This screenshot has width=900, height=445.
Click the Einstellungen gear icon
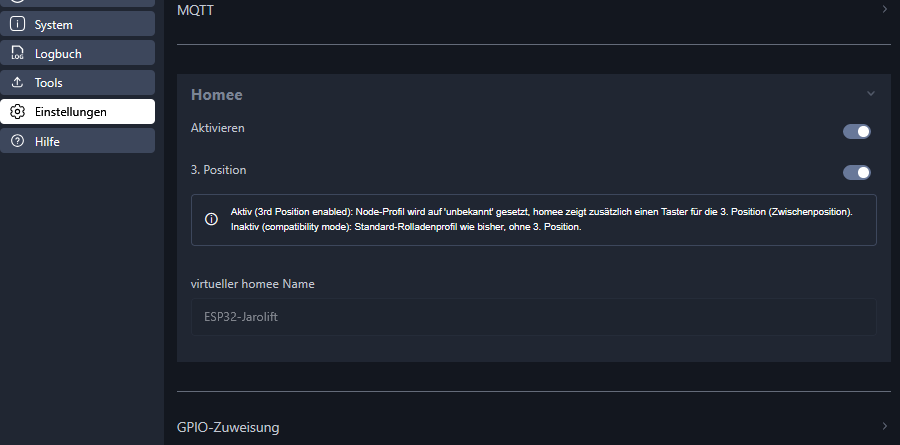point(18,111)
